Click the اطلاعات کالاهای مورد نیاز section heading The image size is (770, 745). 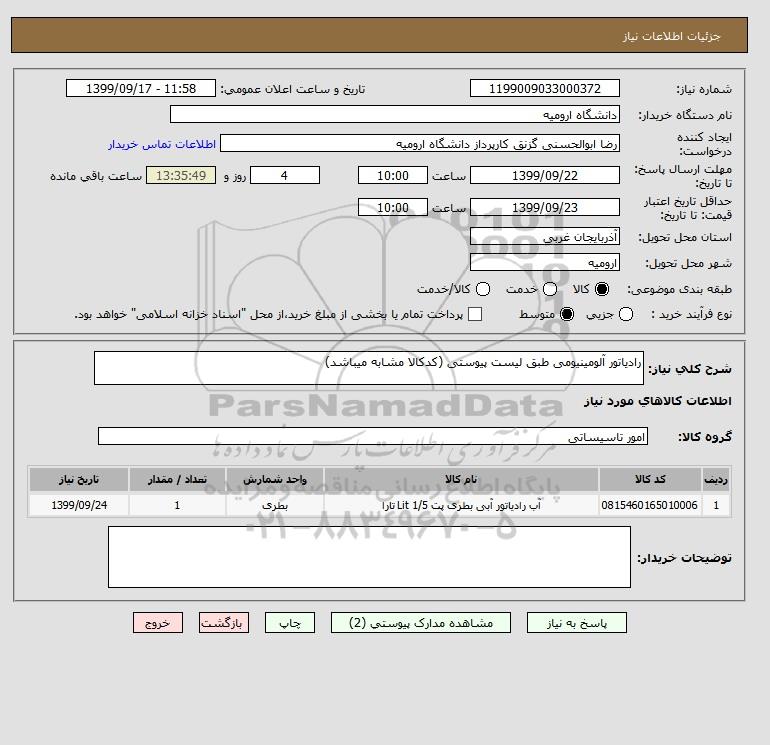658,401
